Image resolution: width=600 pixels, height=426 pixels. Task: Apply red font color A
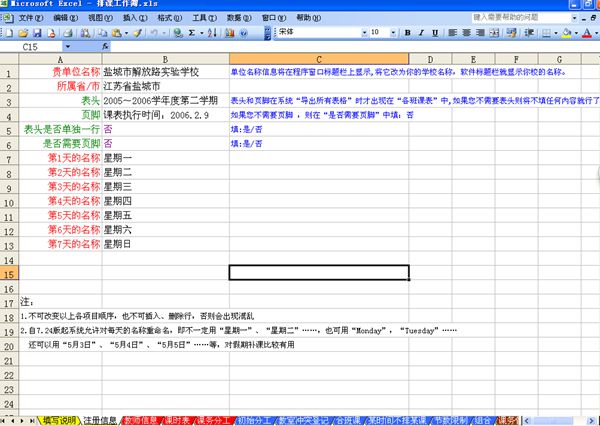(587, 33)
